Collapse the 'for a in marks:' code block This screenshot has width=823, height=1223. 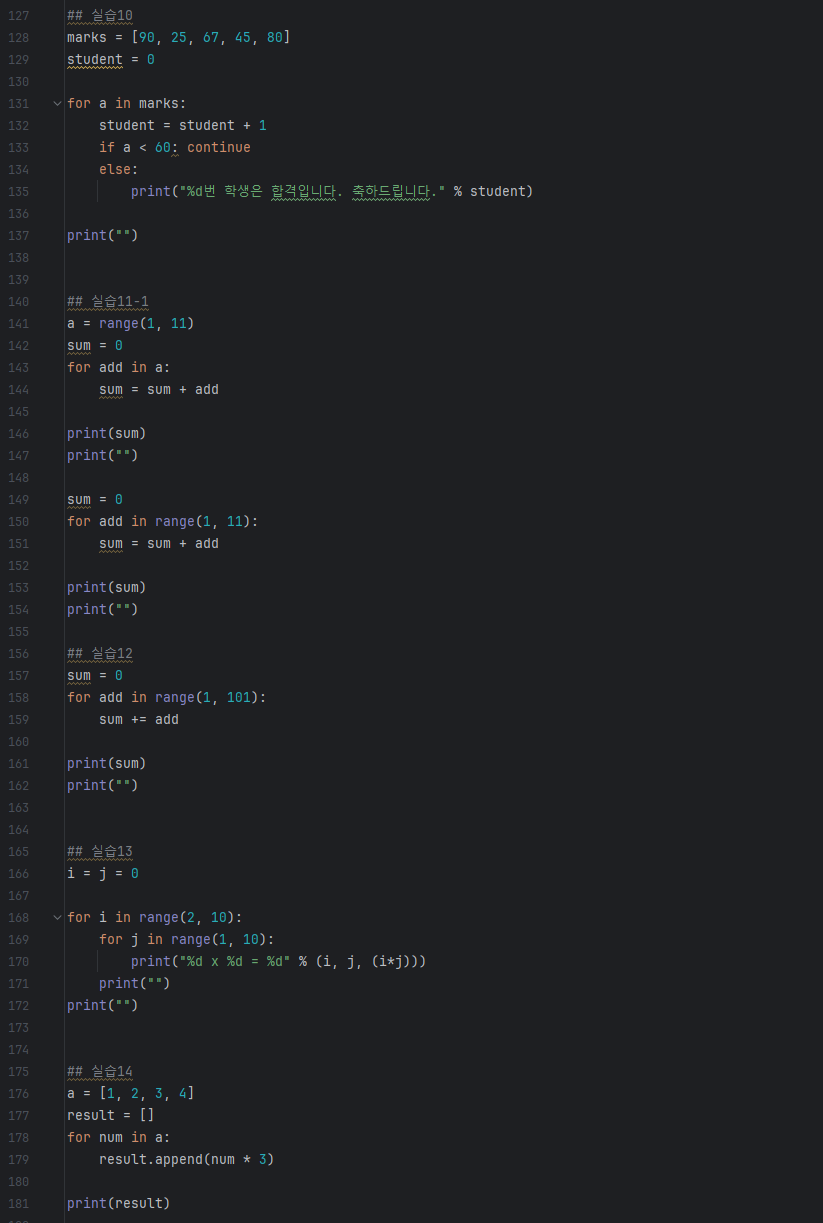point(57,103)
